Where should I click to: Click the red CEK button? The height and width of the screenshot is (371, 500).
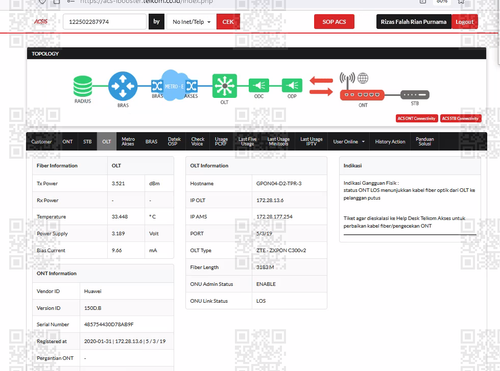pyautogui.click(x=228, y=22)
